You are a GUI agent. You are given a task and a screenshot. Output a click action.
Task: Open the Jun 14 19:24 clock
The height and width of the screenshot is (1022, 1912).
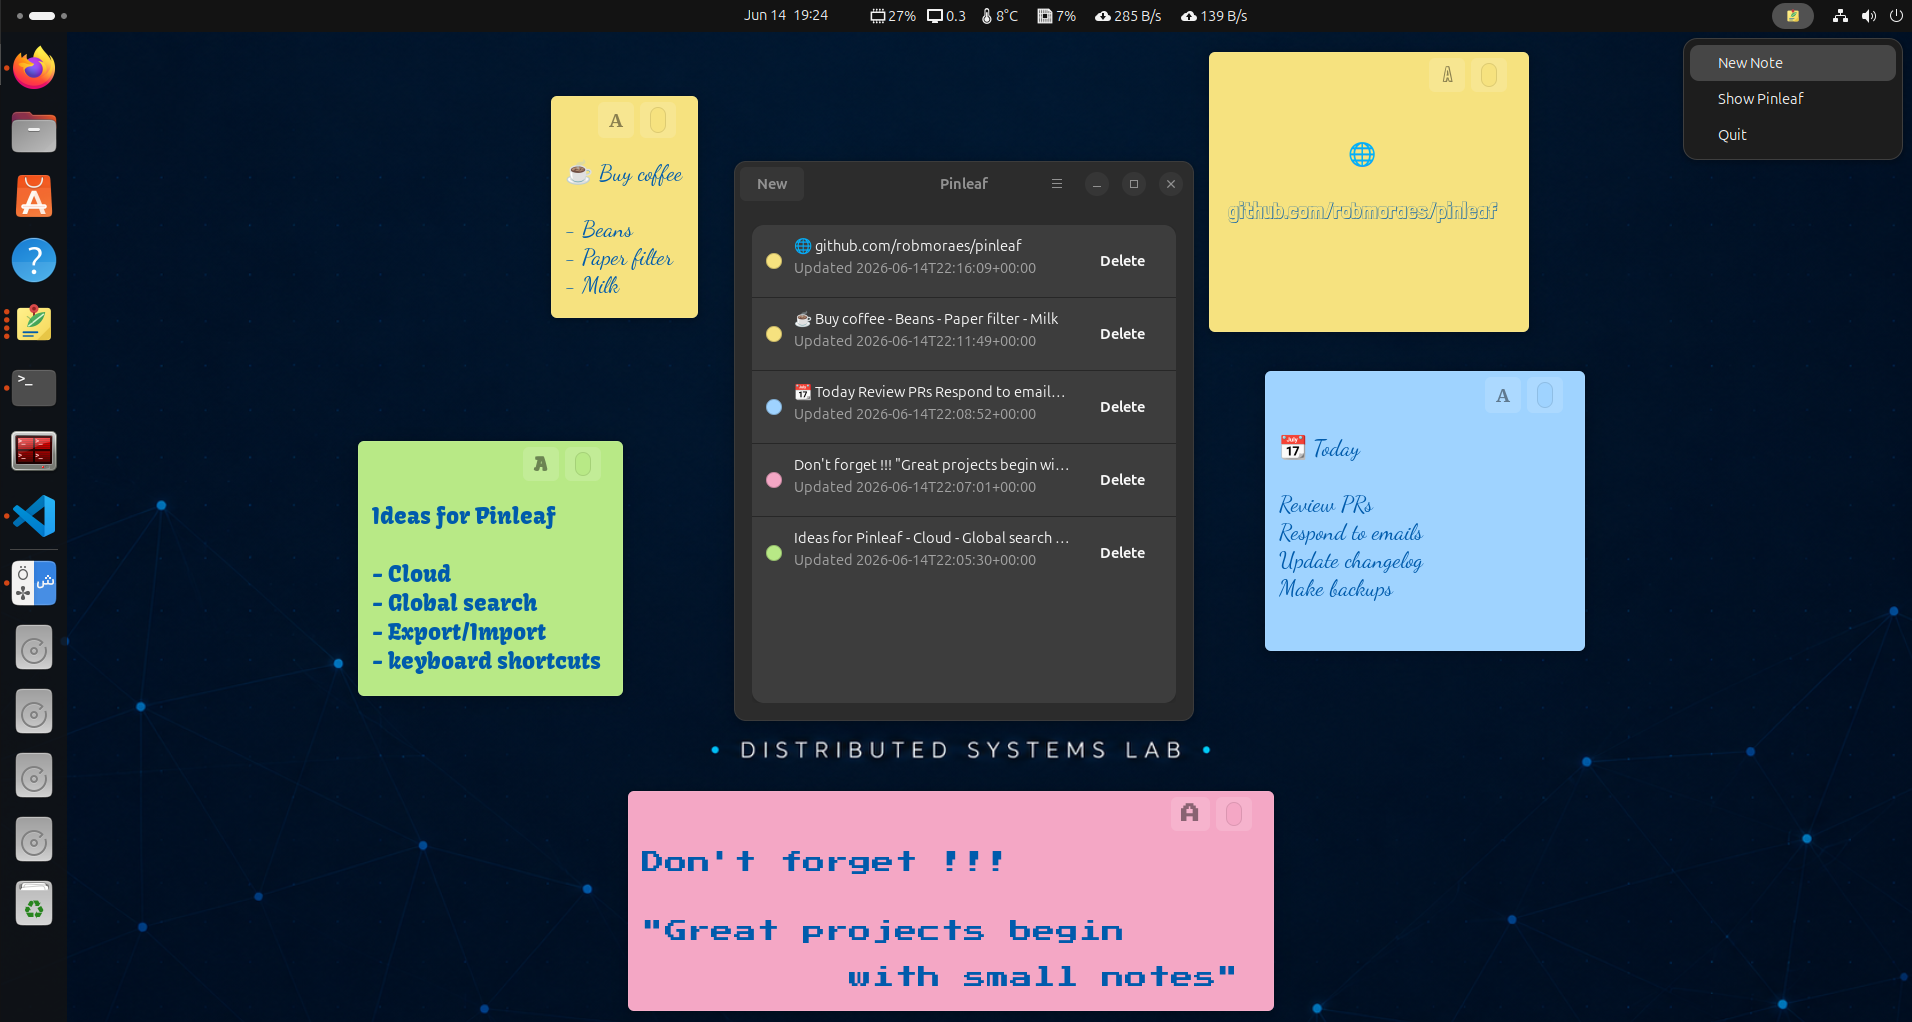pos(786,16)
